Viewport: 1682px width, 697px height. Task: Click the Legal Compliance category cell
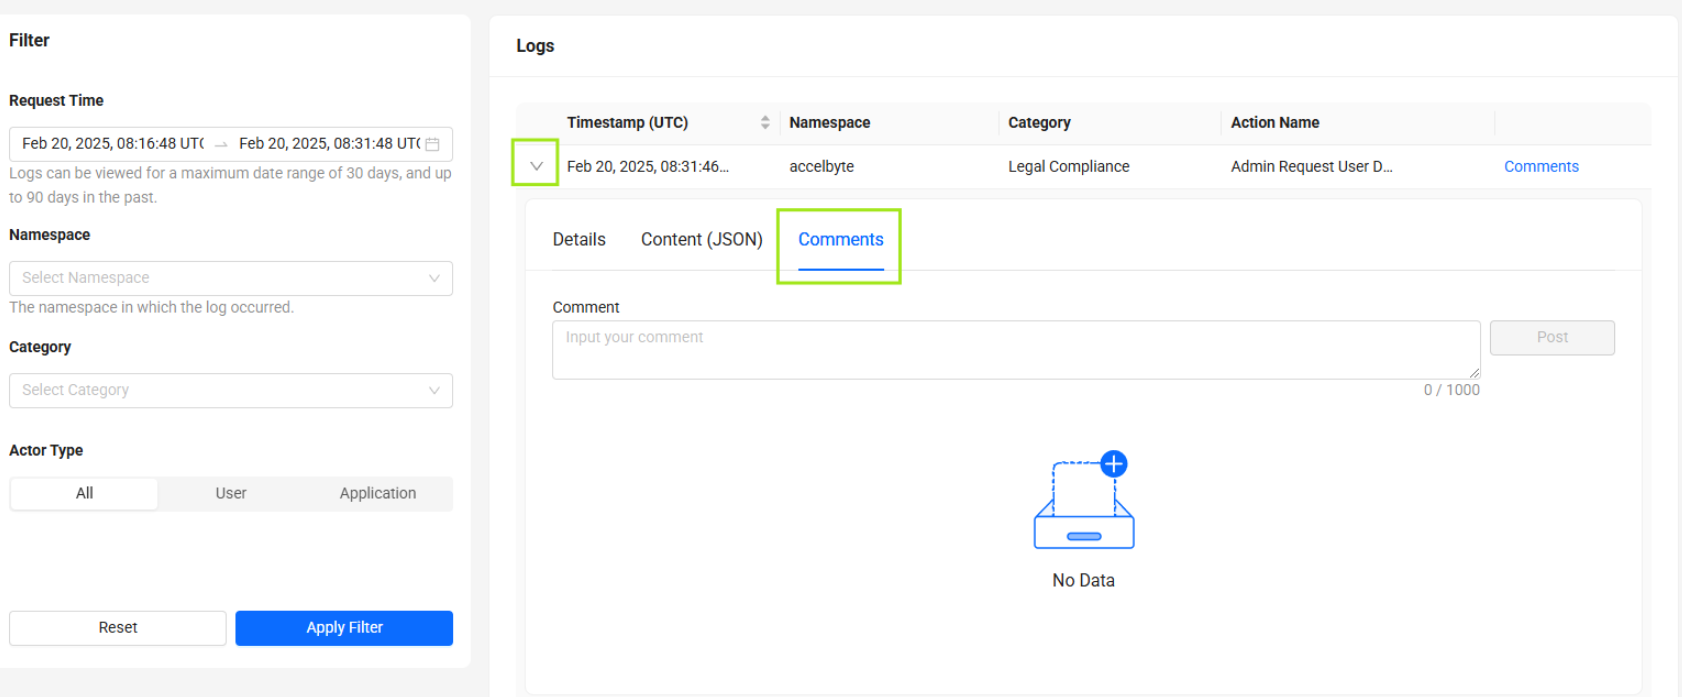(x=1068, y=166)
